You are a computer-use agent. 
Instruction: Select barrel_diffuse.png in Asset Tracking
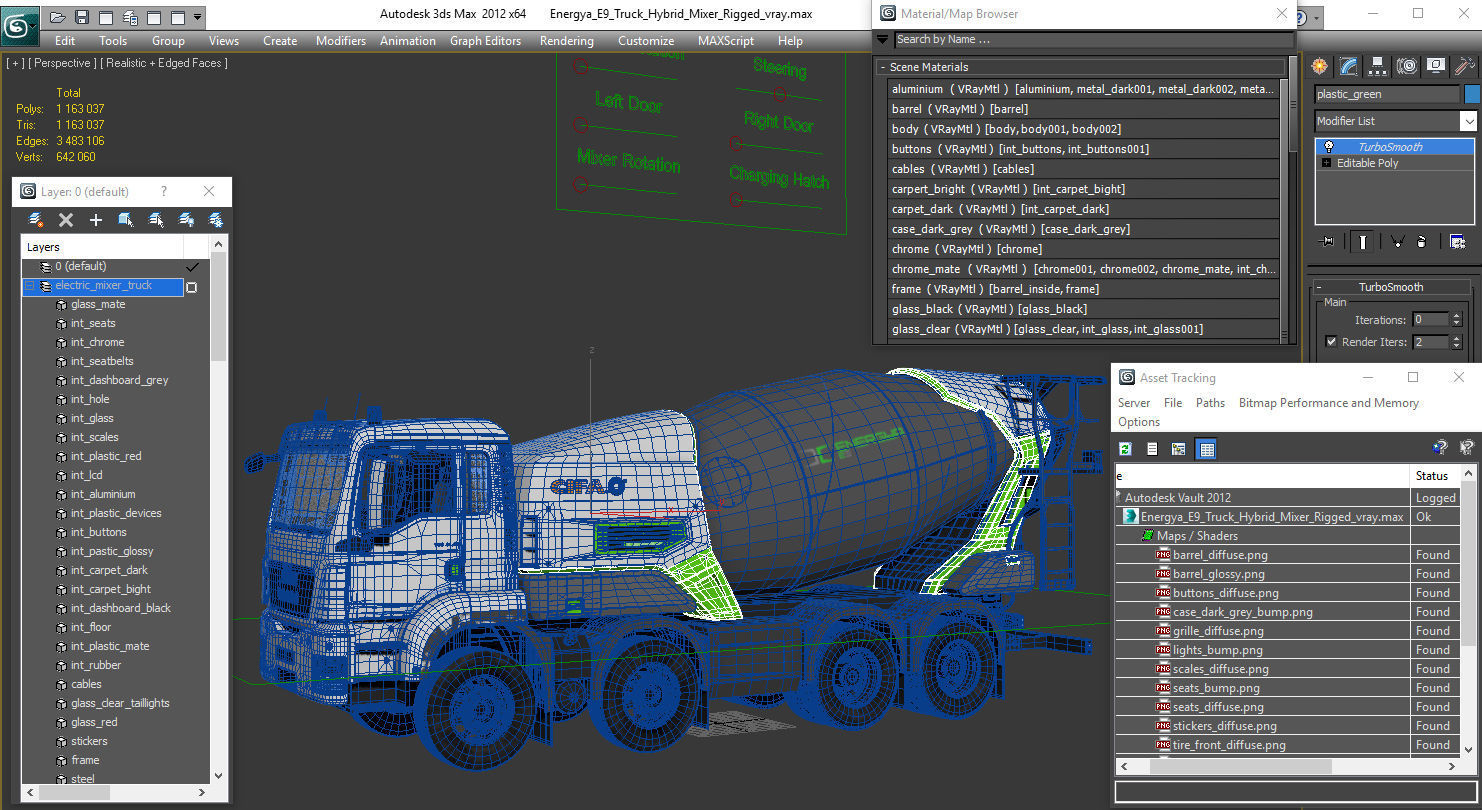1220,555
